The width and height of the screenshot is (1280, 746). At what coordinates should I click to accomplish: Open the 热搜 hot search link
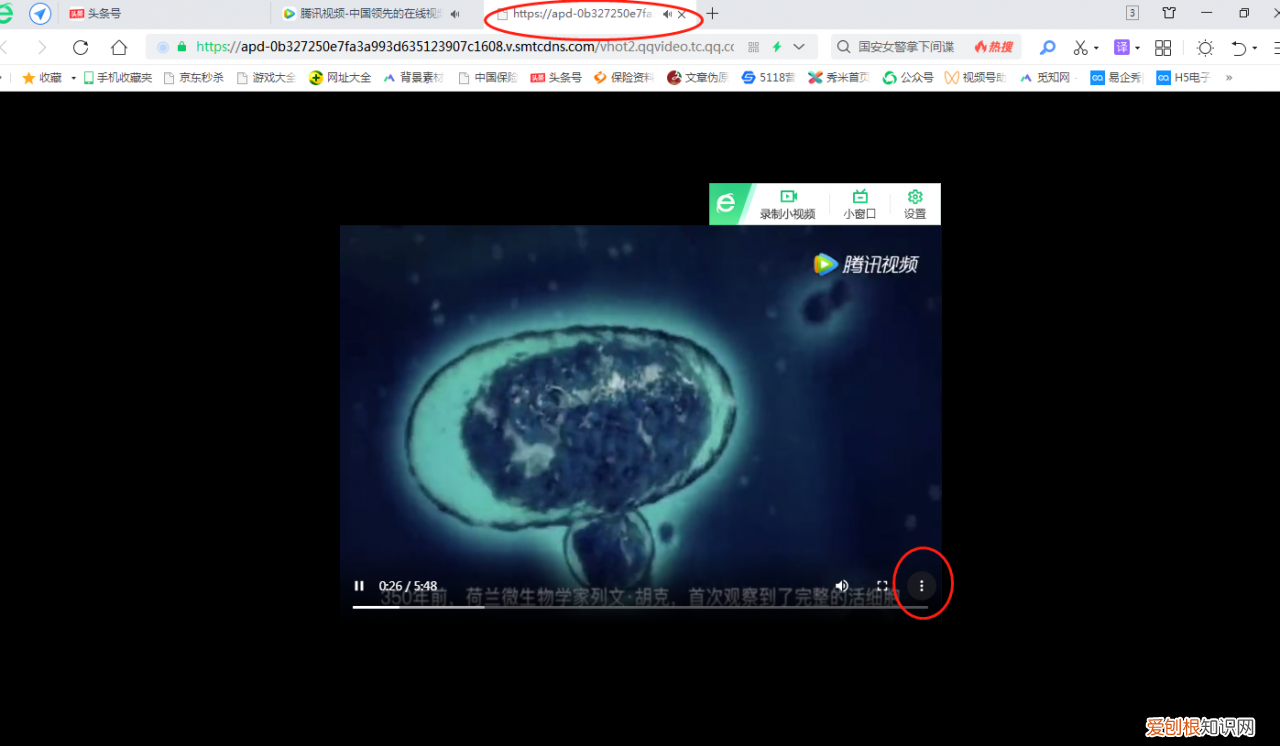[993, 46]
